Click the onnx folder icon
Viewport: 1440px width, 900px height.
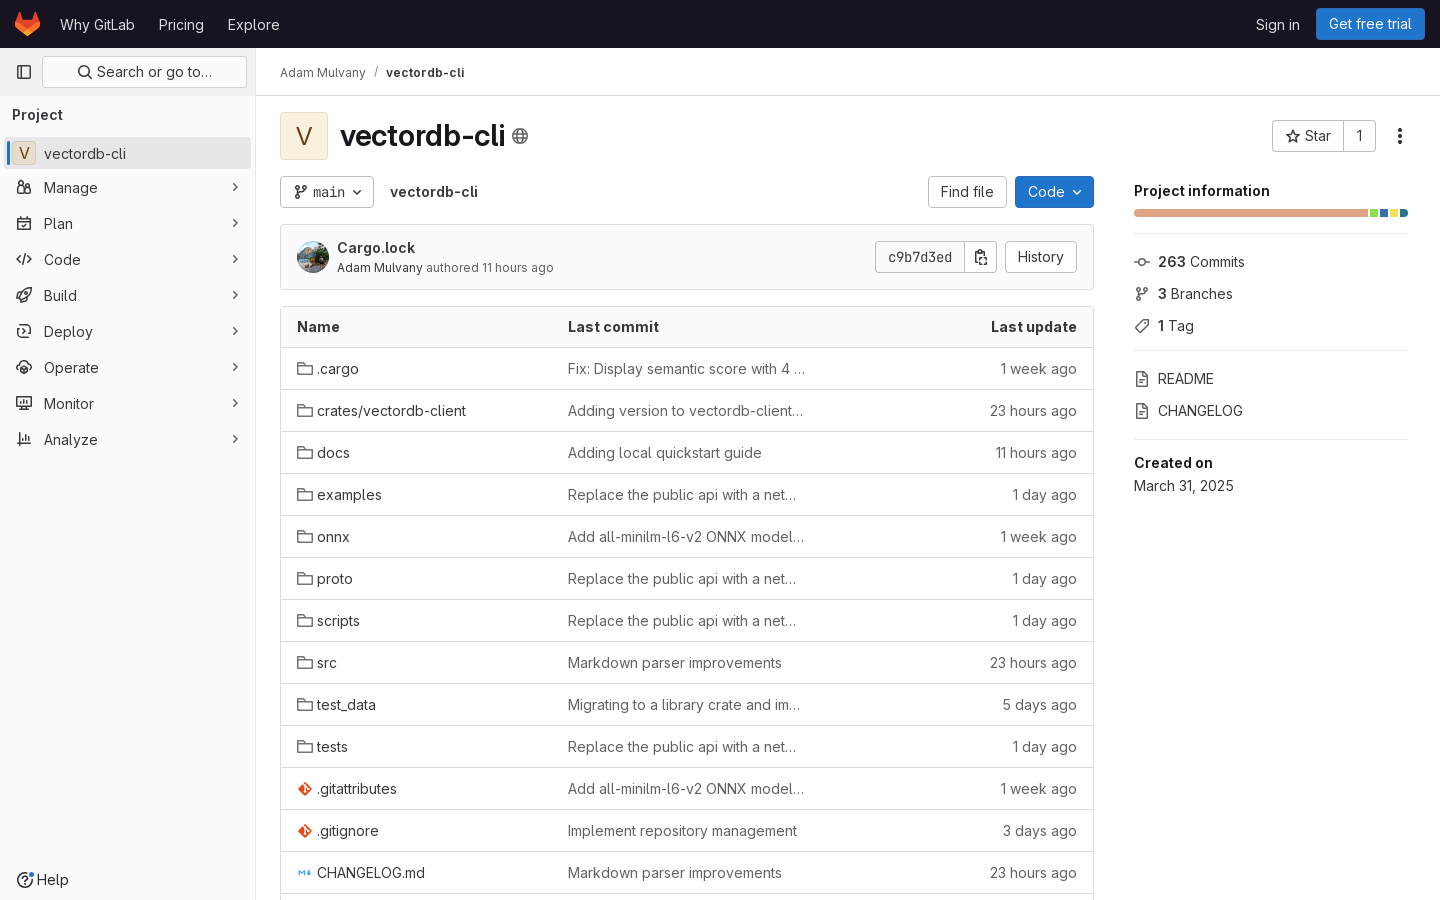tap(305, 537)
